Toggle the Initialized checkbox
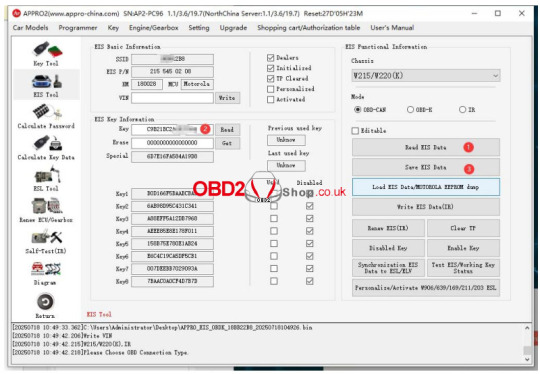Screen dimensions: 540x374 (x=270, y=68)
